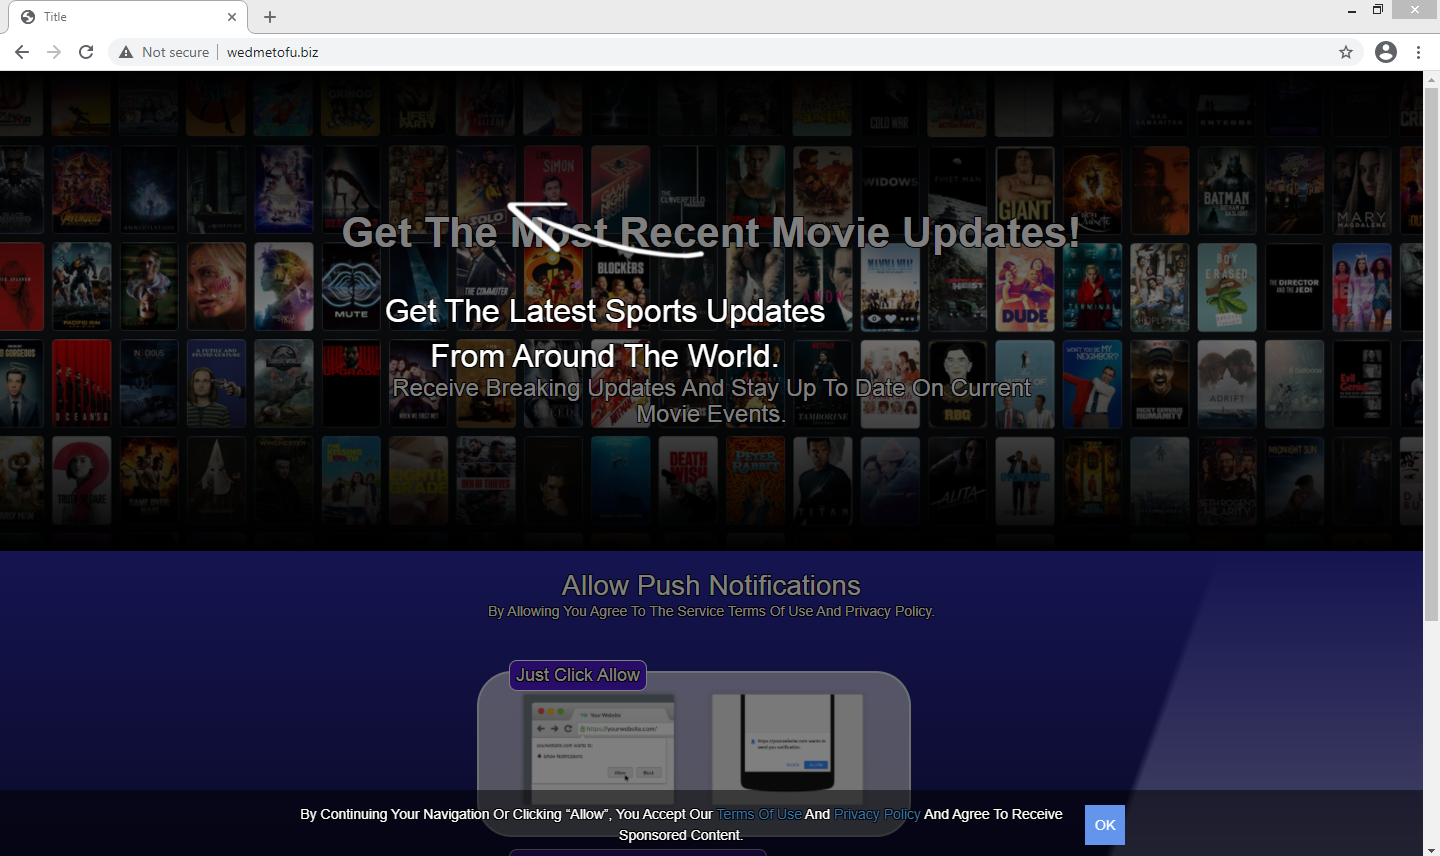Screen dimensions: 1440x856
Task: Click 'Receive Breaking Updates' subtitle text
Action: click(711, 401)
